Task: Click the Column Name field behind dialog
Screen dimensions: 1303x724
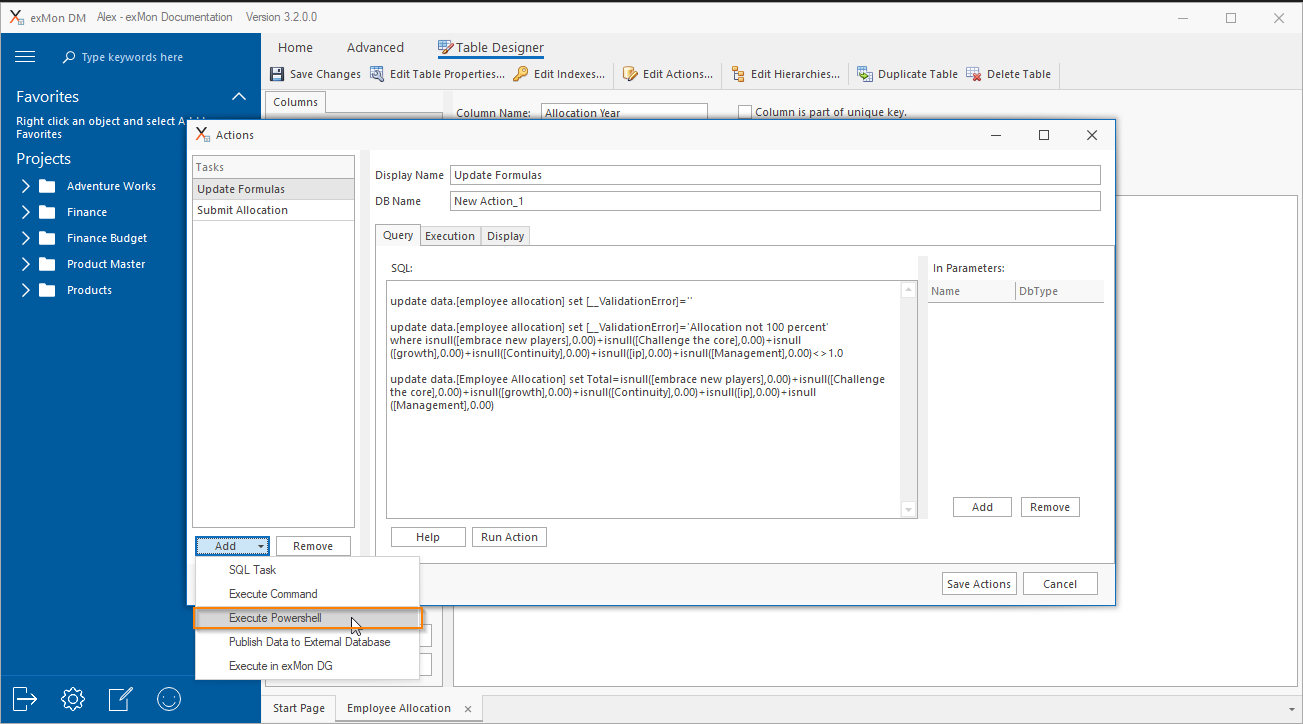Action: pos(624,112)
